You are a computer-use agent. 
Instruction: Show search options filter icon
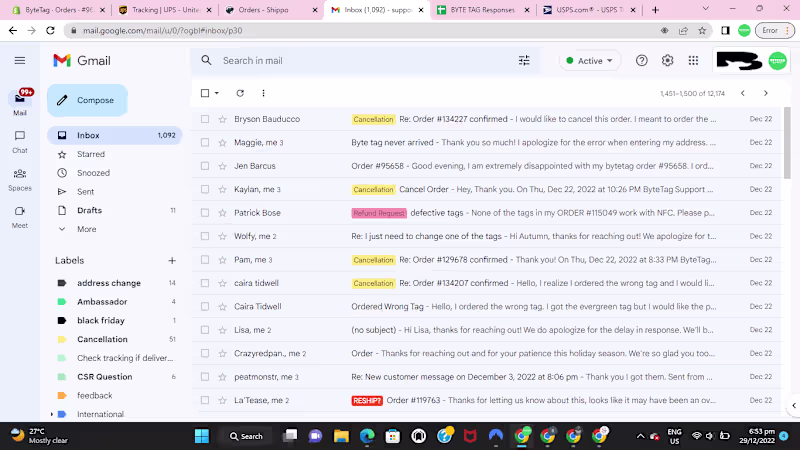524,61
